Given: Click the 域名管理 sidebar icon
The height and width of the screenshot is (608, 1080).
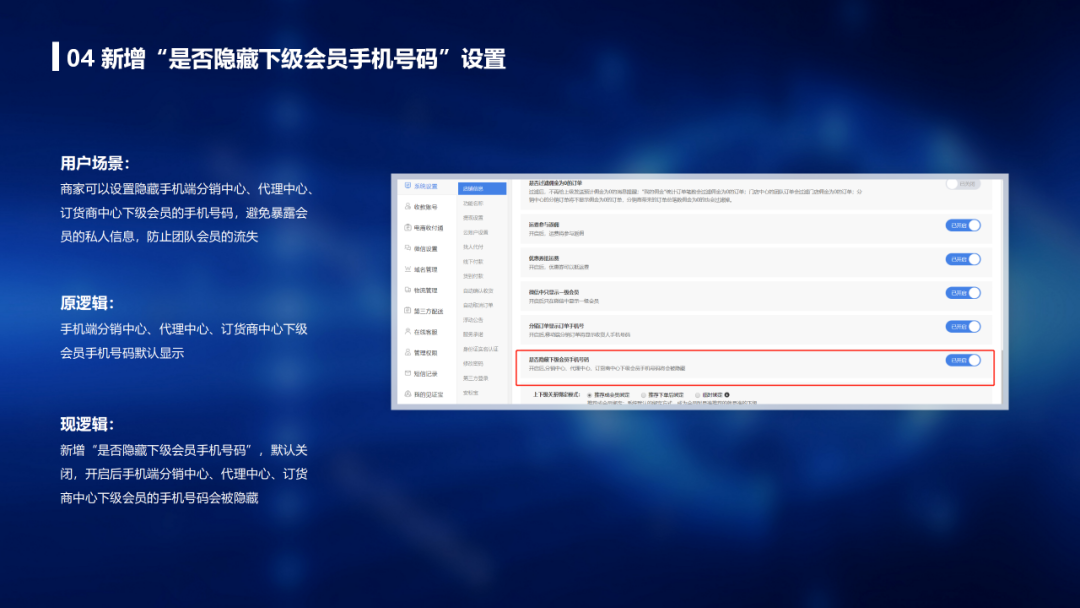Looking at the screenshot, I should (406, 269).
